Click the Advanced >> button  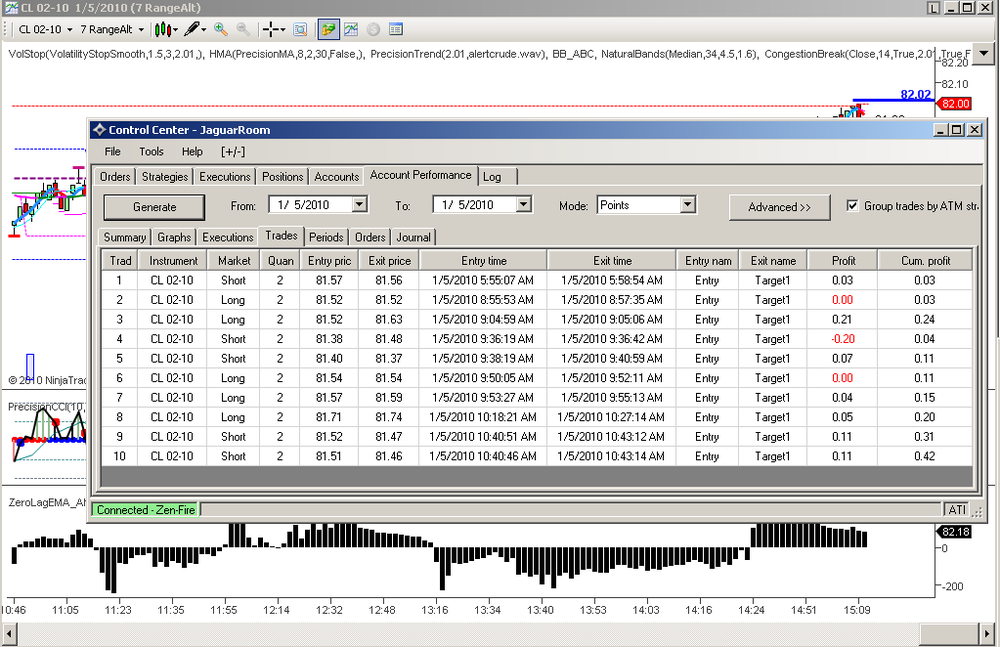point(779,207)
